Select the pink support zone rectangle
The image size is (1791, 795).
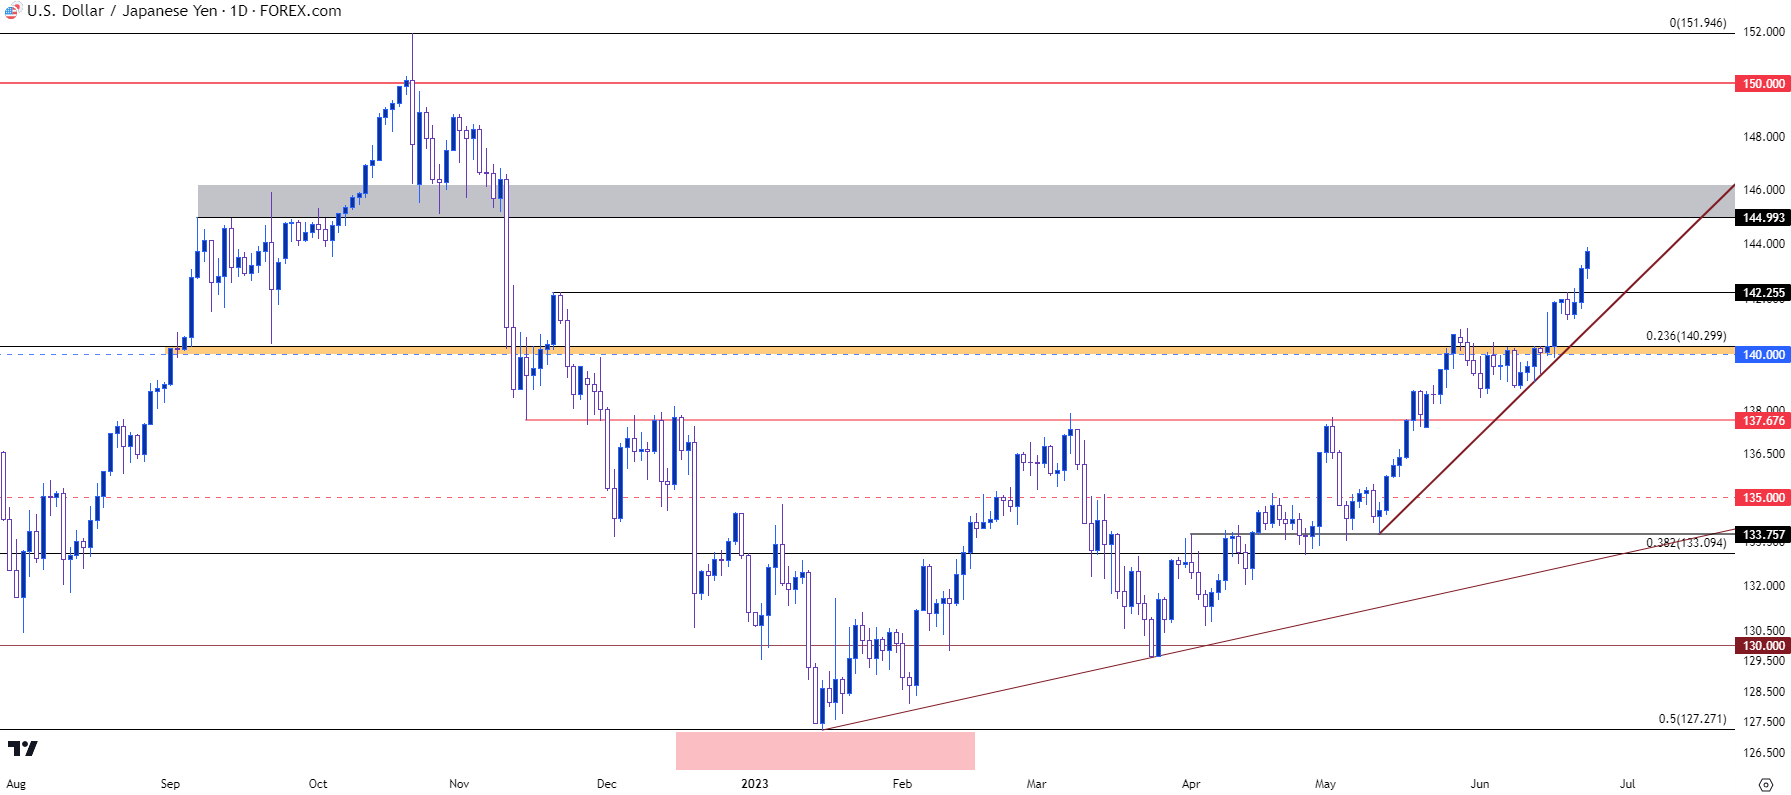pos(825,751)
